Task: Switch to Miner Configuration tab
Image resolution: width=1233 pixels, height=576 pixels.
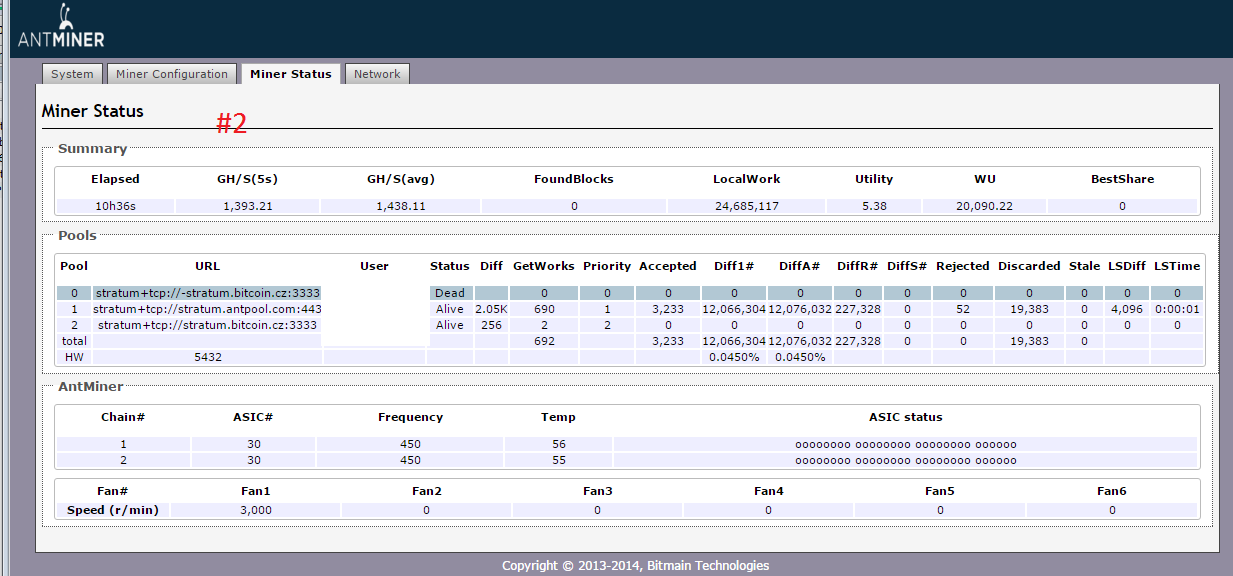Action: pos(172,74)
